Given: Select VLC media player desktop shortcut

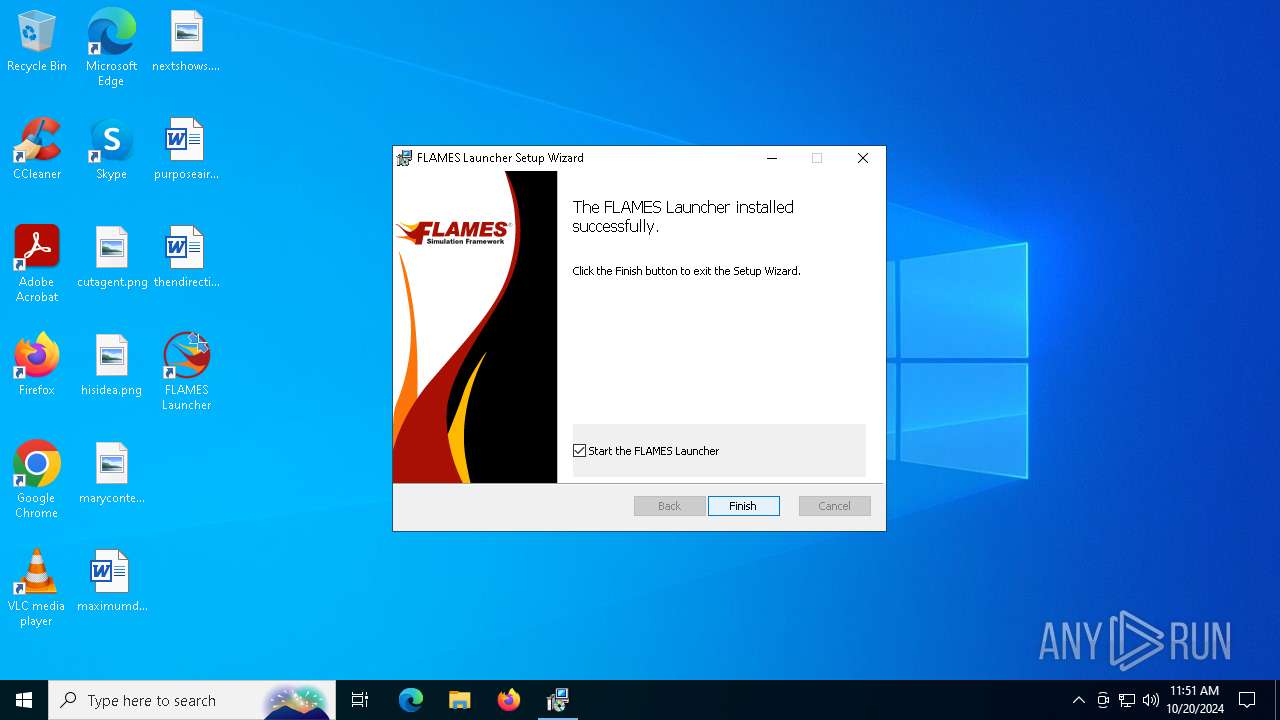Looking at the screenshot, I should (37, 588).
